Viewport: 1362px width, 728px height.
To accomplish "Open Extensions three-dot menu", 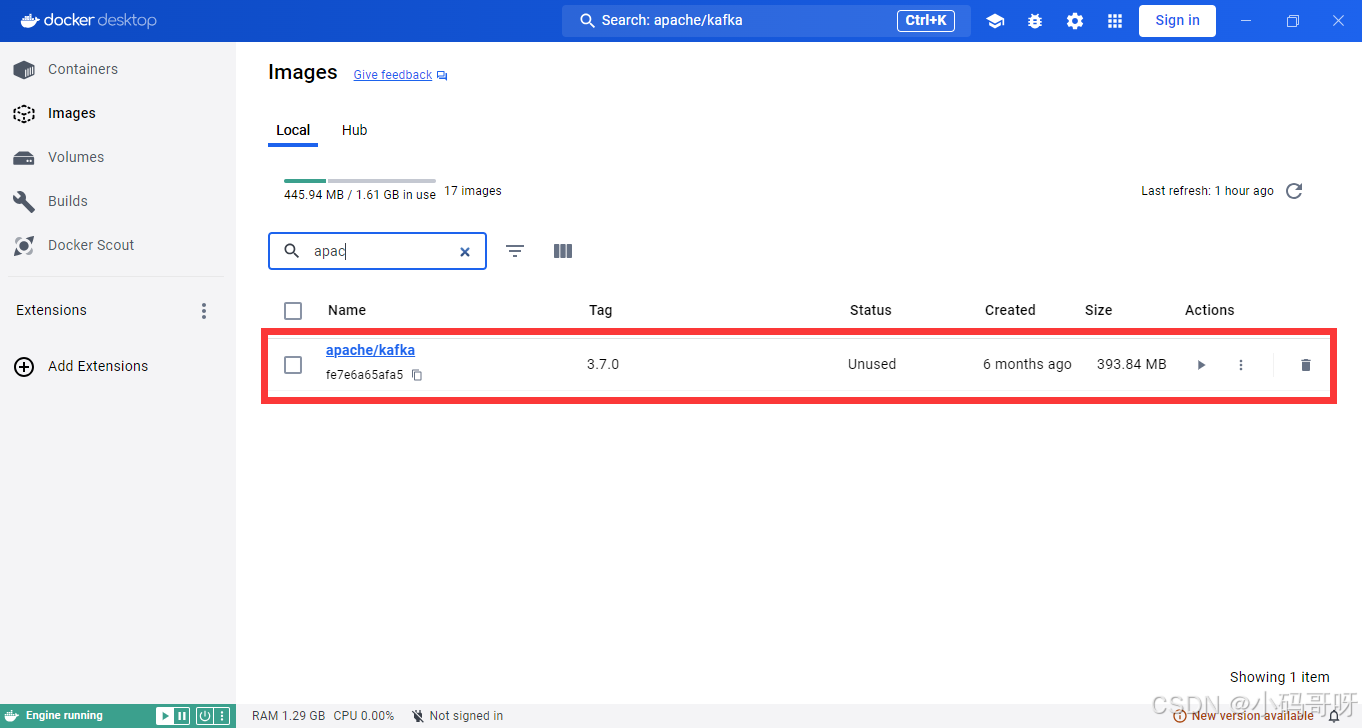I will [x=204, y=311].
